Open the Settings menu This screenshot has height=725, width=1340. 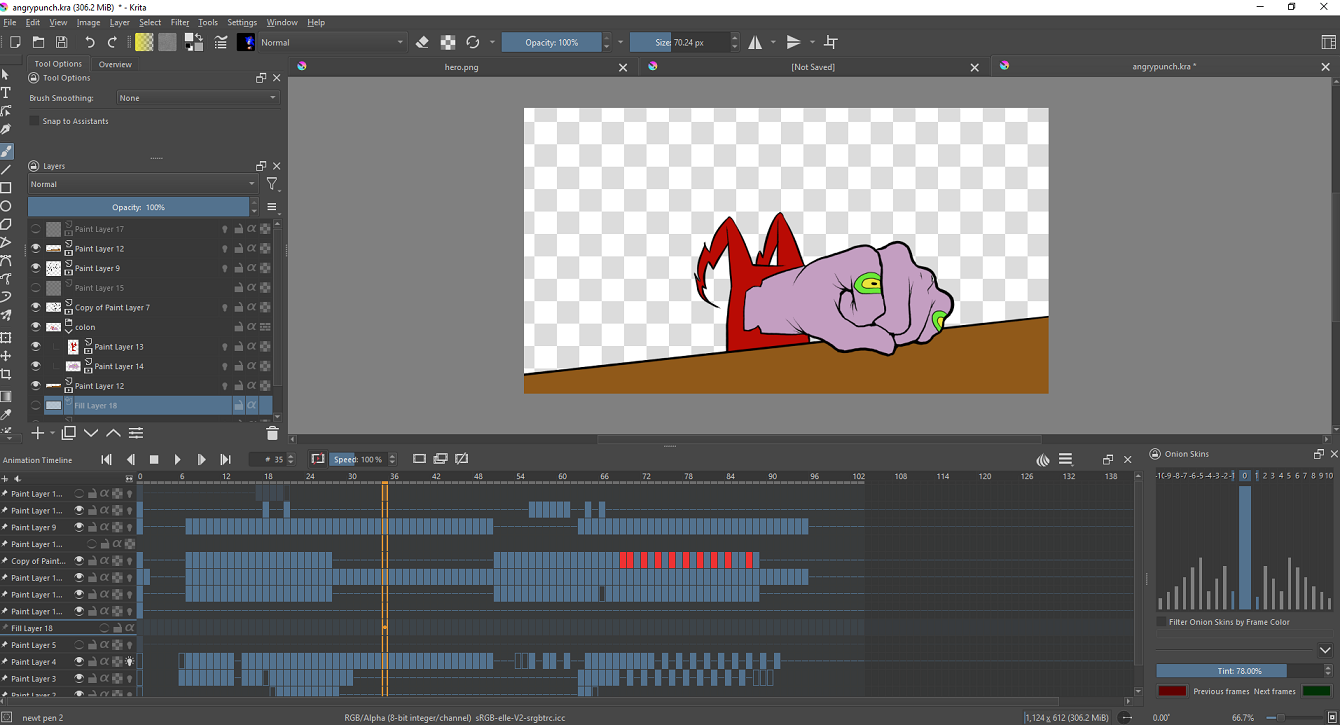[242, 22]
